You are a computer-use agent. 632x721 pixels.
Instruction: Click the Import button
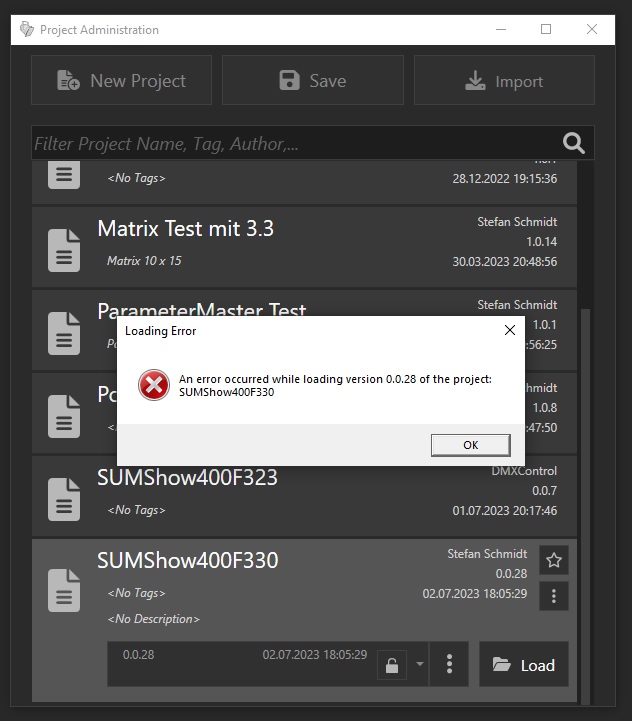[x=504, y=81]
